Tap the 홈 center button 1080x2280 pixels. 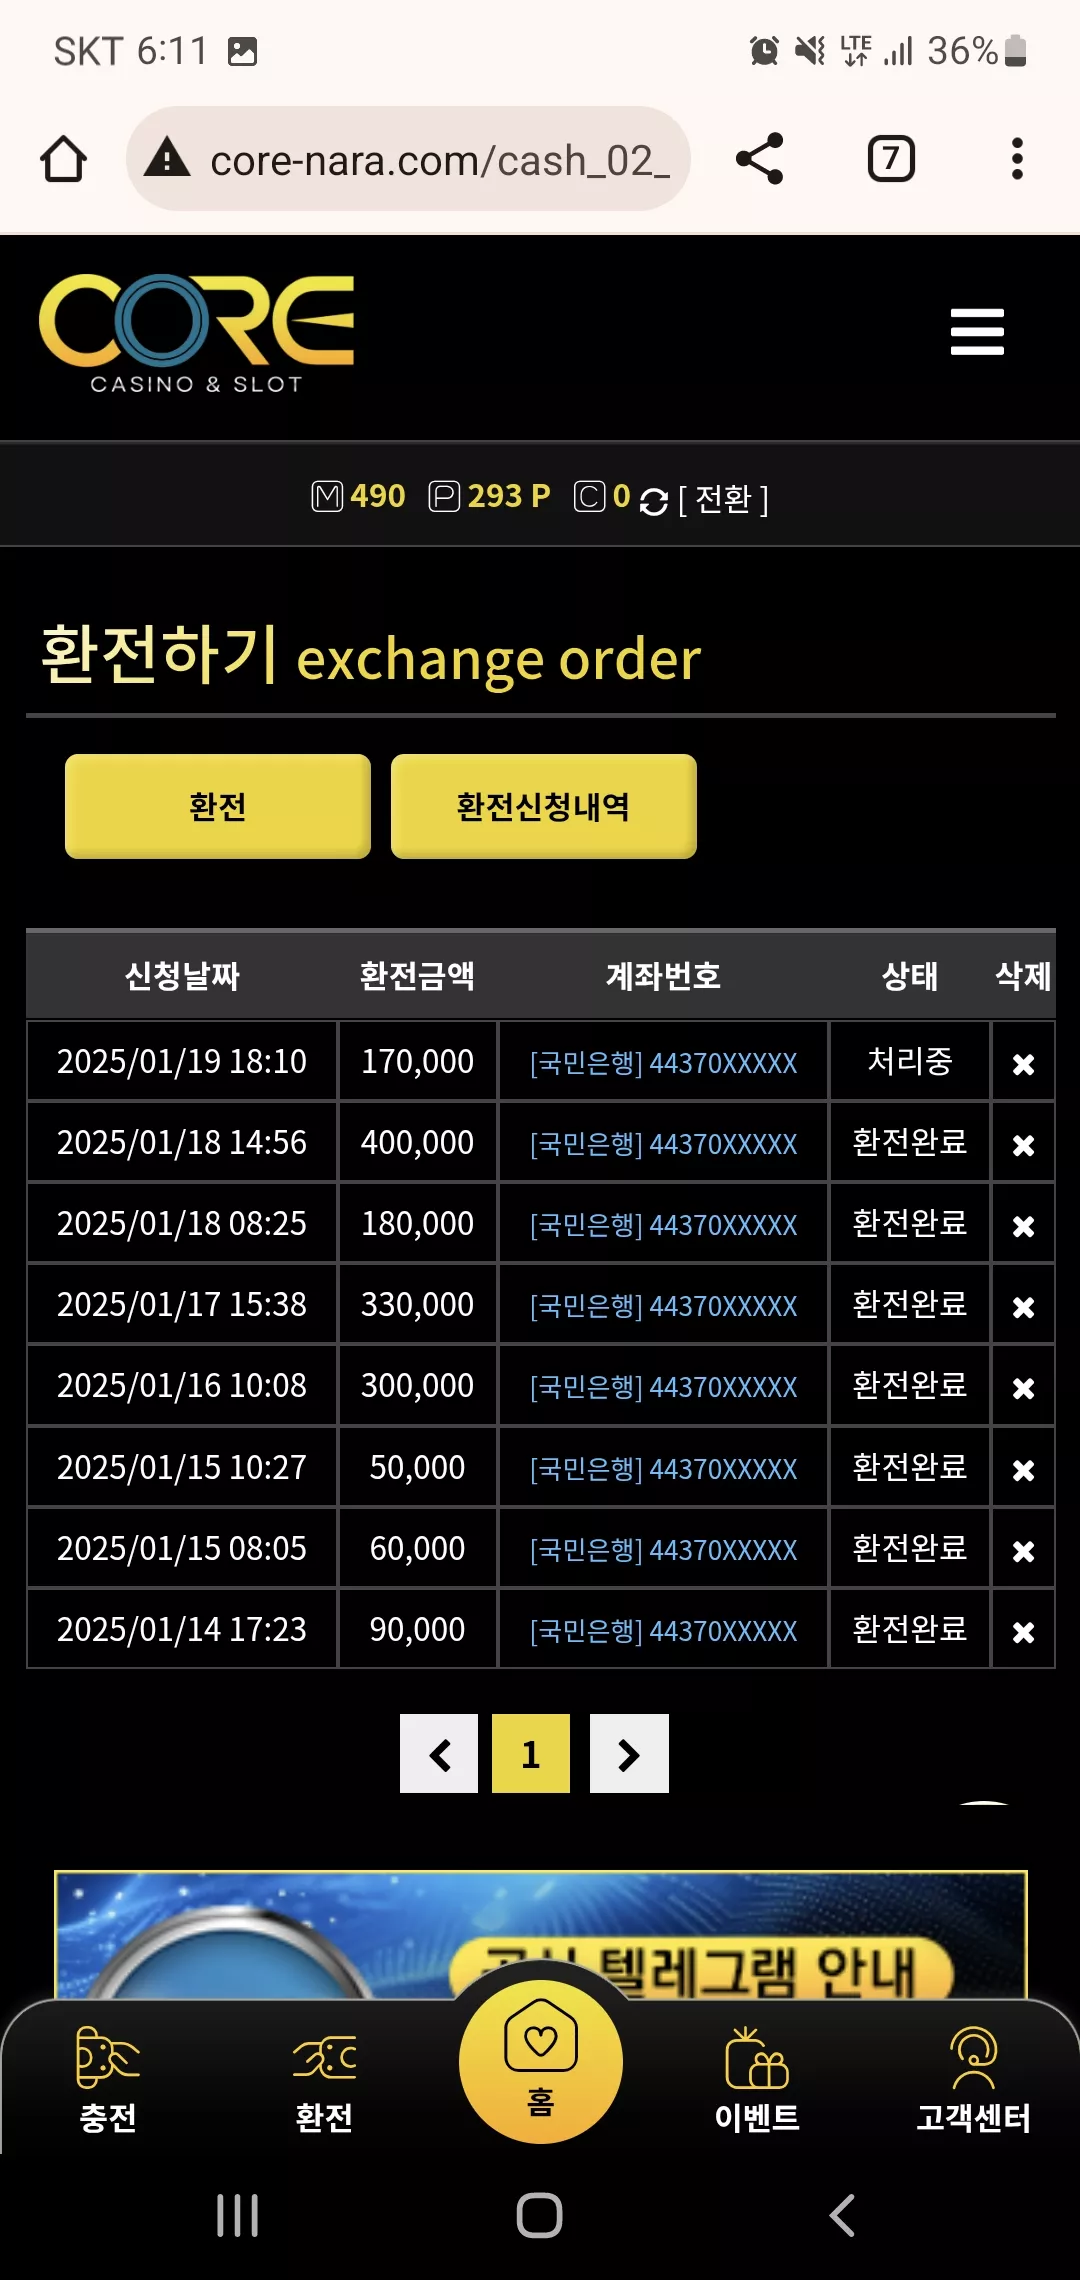[541, 2062]
